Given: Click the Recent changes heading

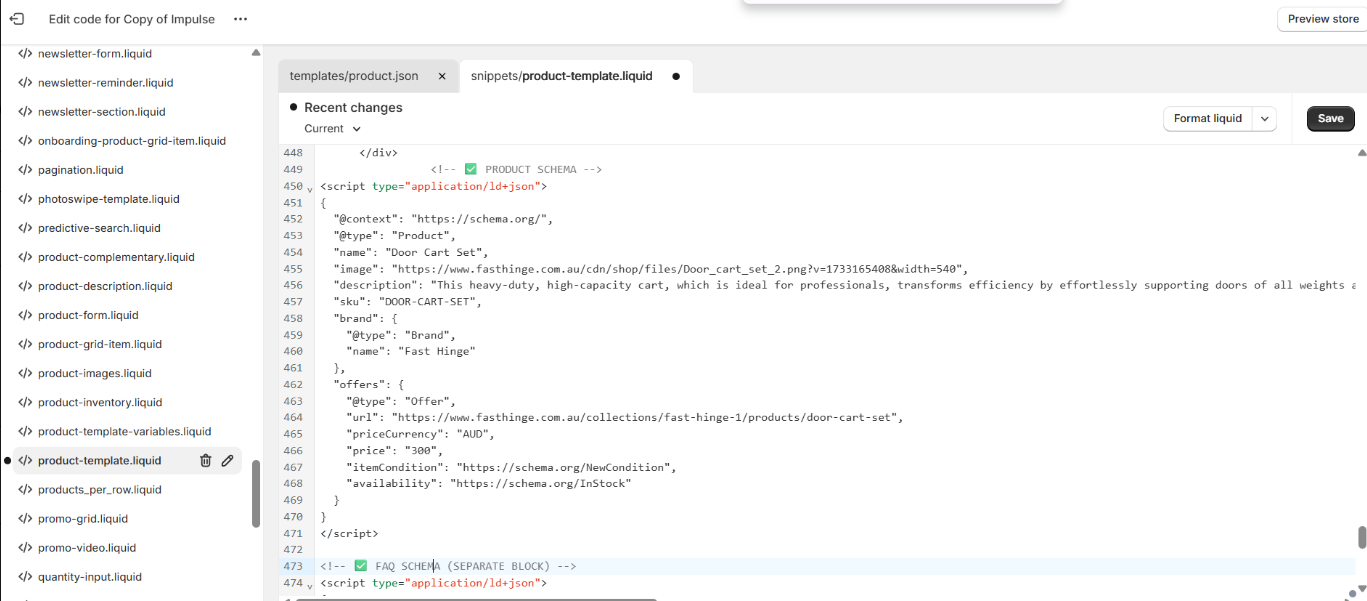Looking at the screenshot, I should click(x=353, y=108).
